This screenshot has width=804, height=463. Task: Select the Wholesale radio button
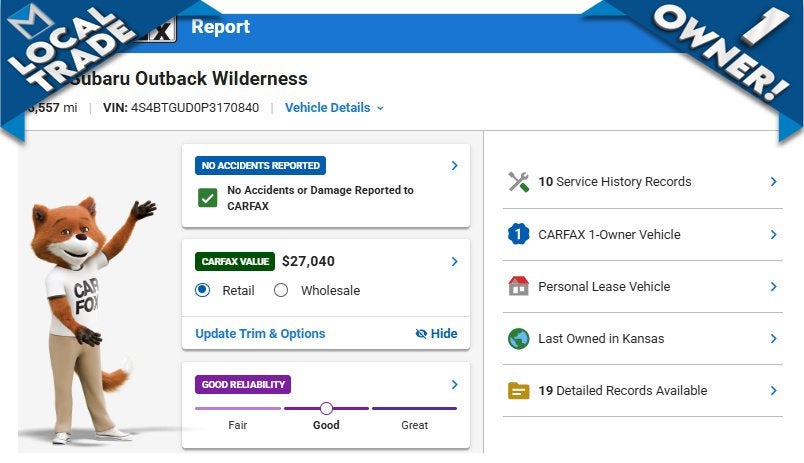[281, 290]
